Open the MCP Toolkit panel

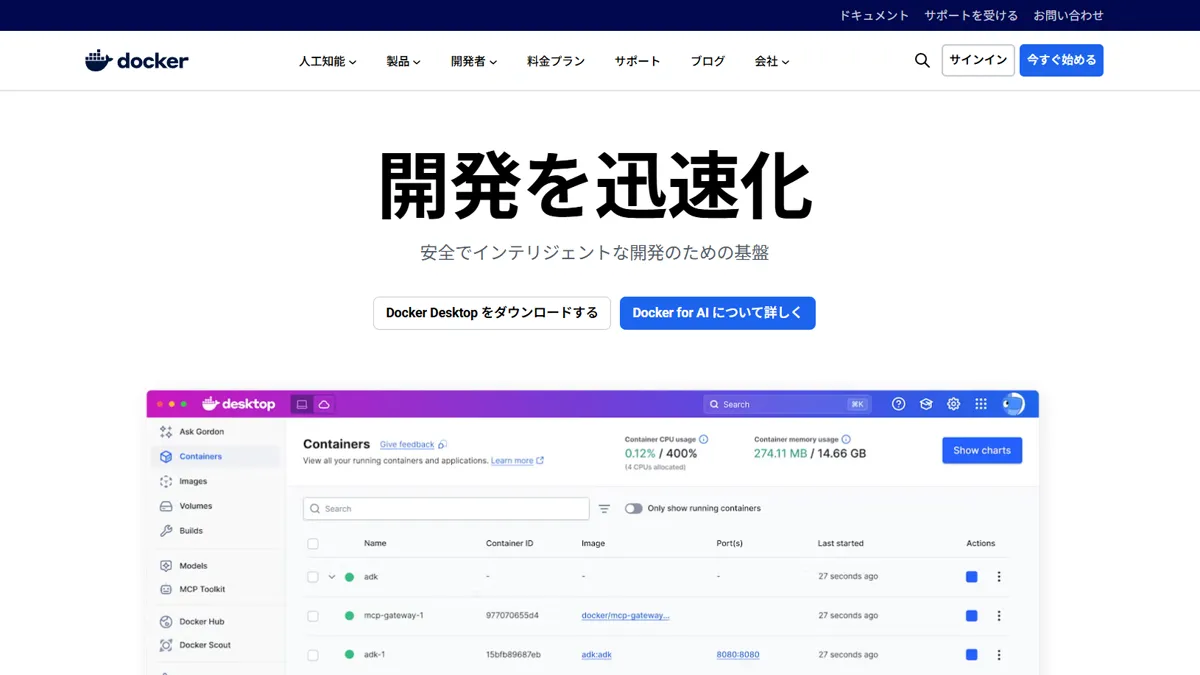pyautogui.click(x=203, y=589)
